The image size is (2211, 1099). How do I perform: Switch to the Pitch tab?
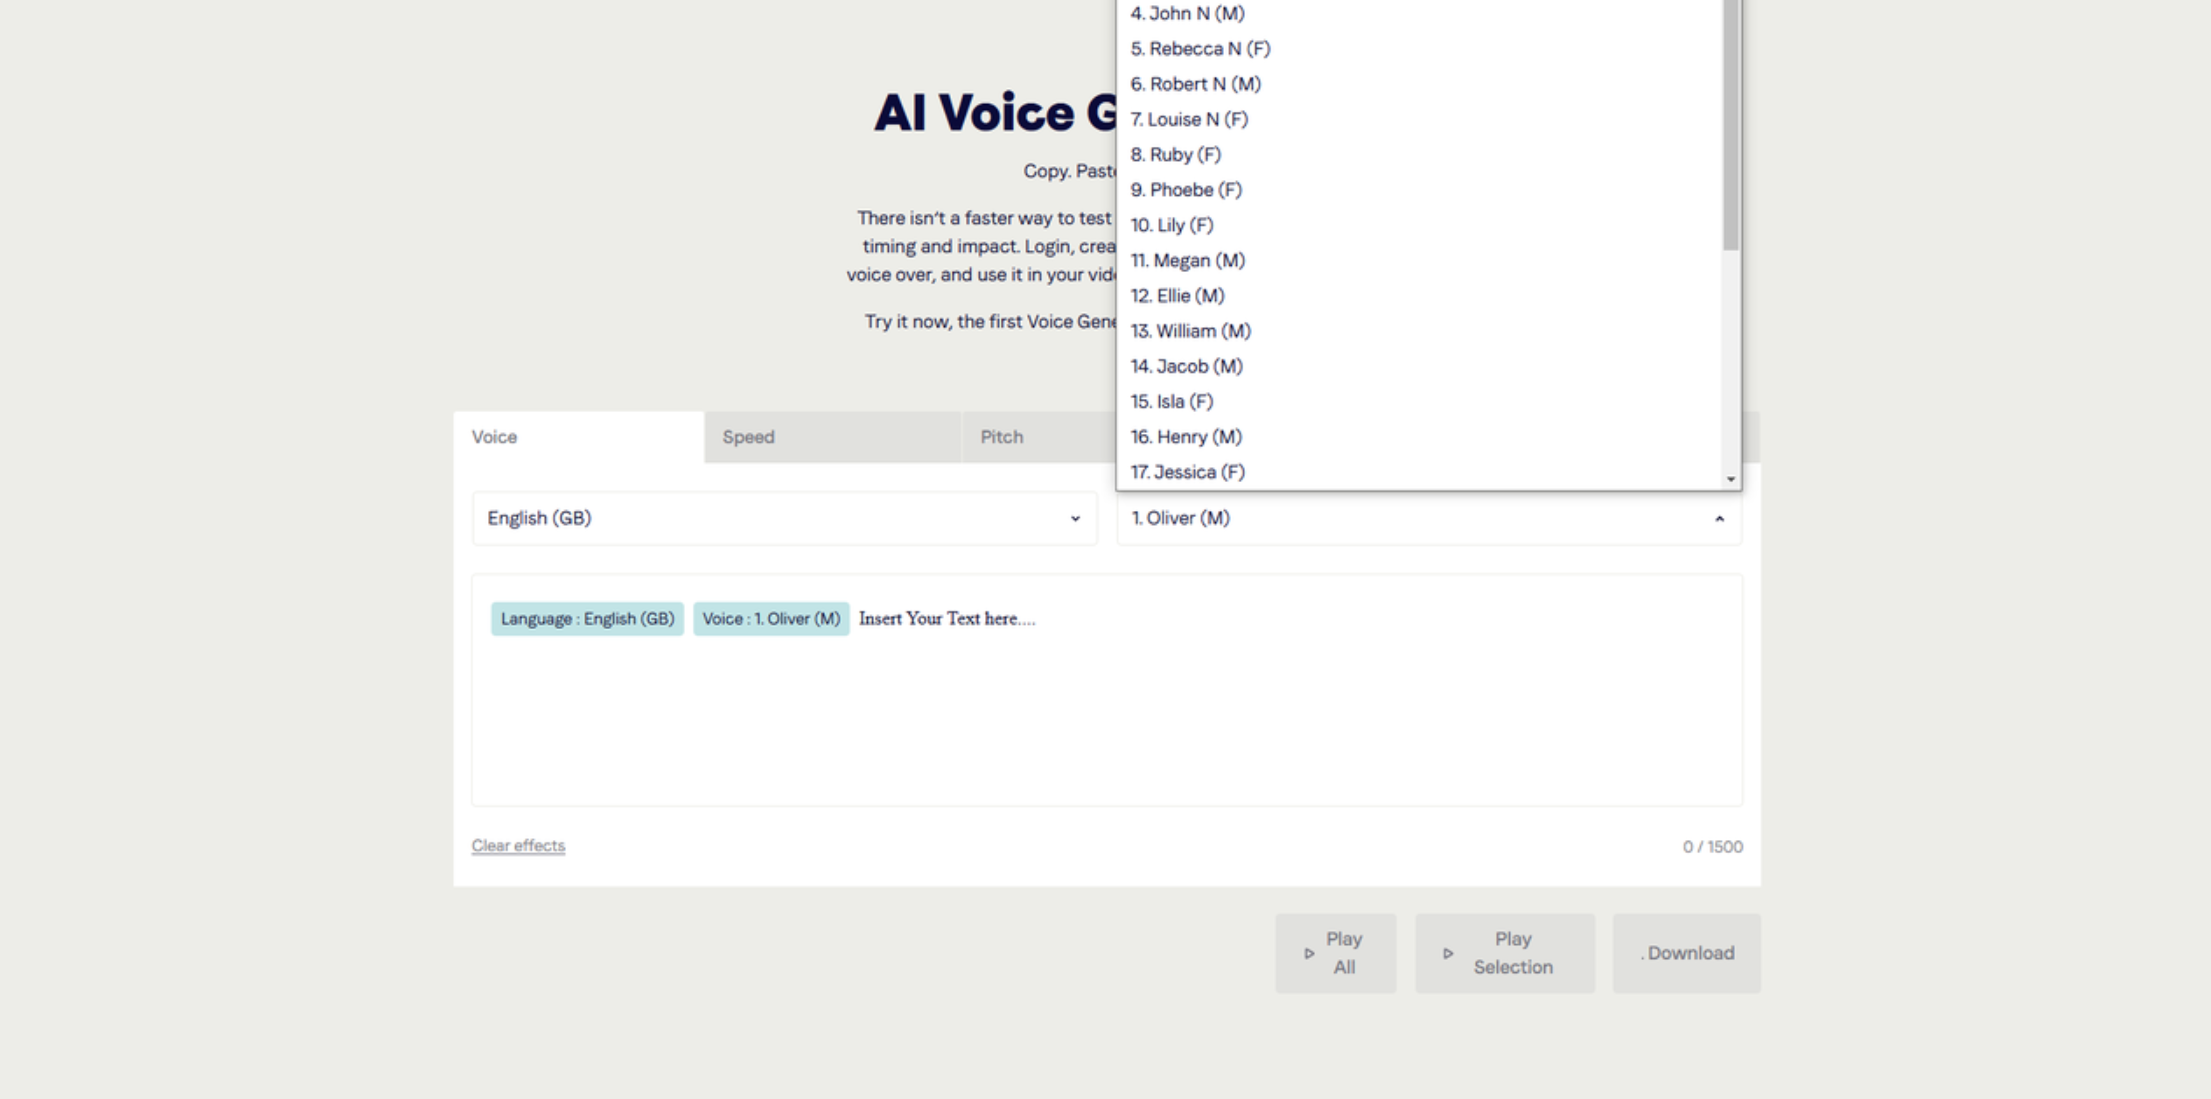coord(1001,437)
